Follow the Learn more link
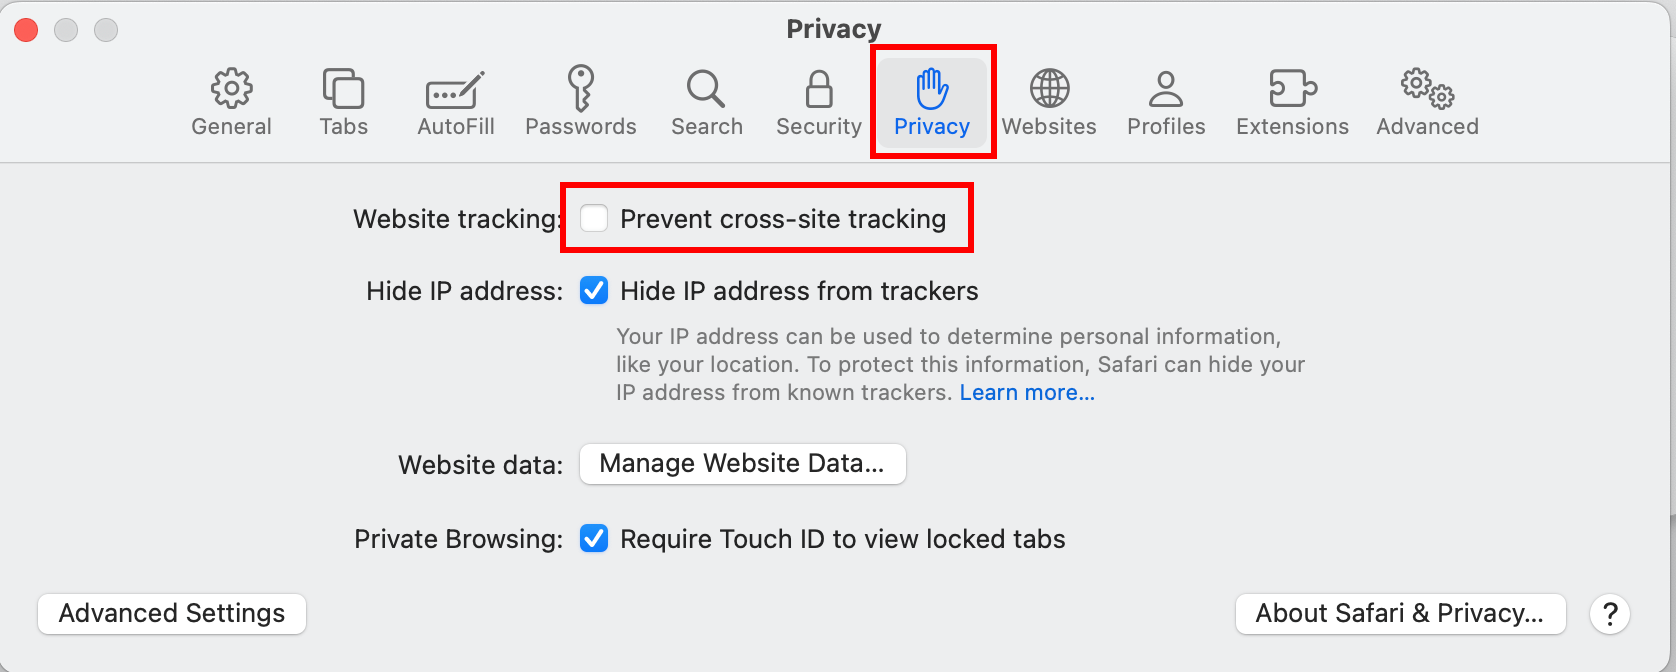This screenshot has width=1676, height=672. point(1027,393)
